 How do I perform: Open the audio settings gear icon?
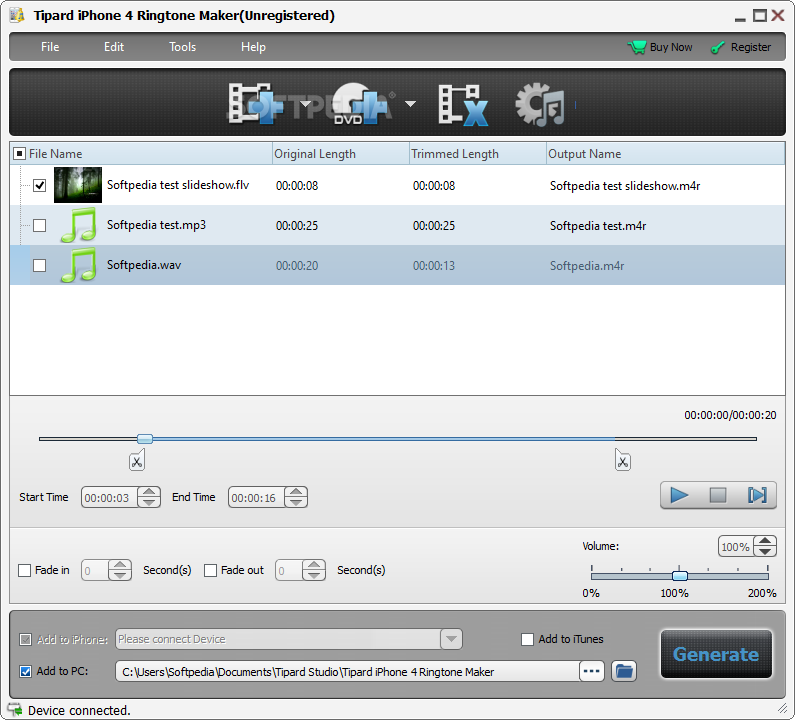pos(539,104)
